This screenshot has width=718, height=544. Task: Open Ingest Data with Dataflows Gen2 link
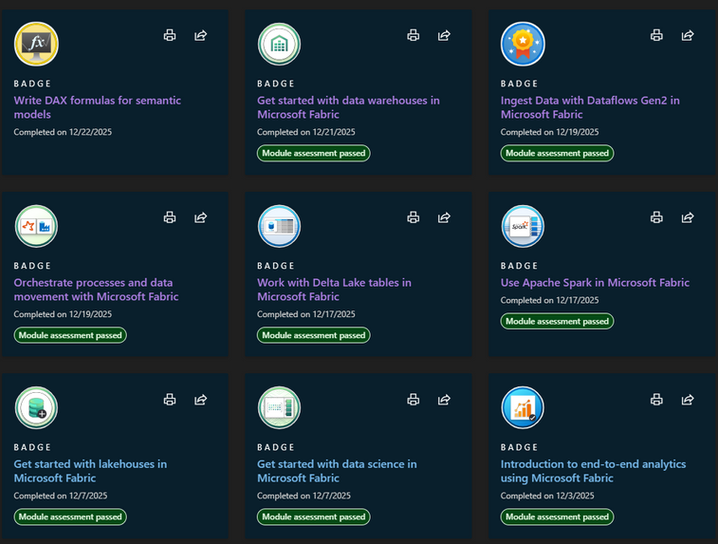[x=590, y=107]
